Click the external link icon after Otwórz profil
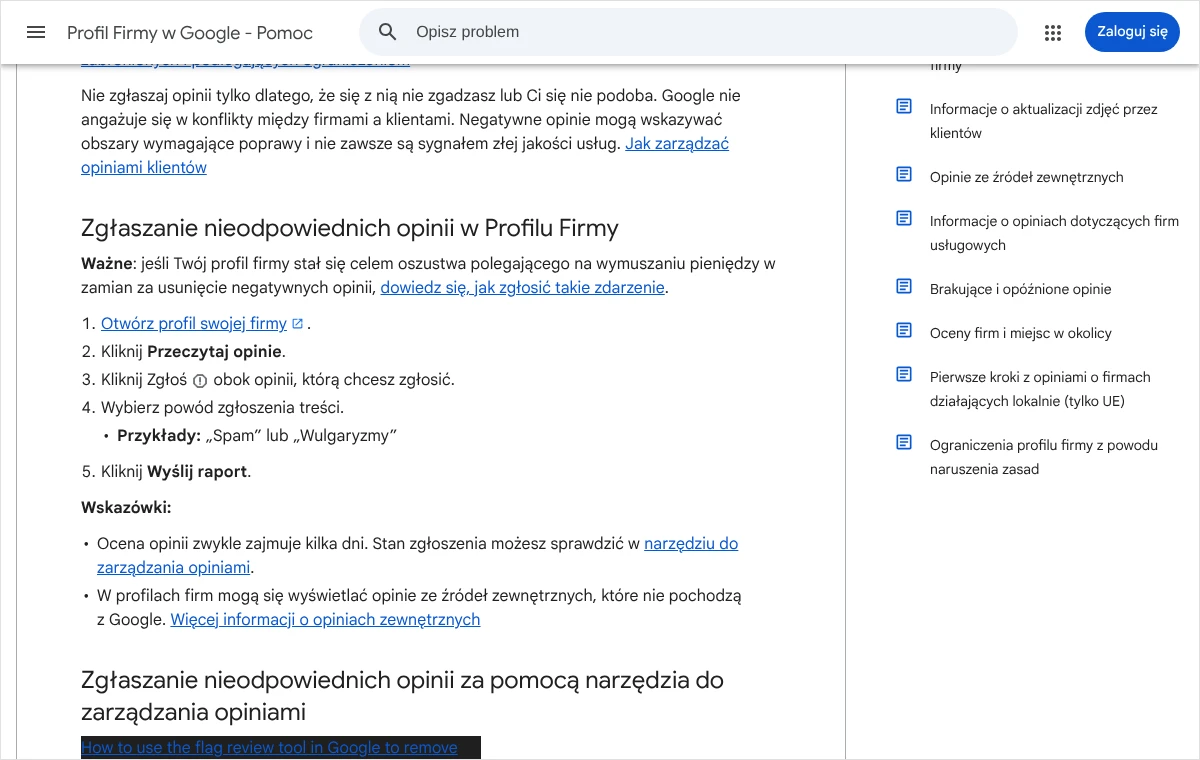The height and width of the screenshot is (760, 1200). click(x=297, y=324)
